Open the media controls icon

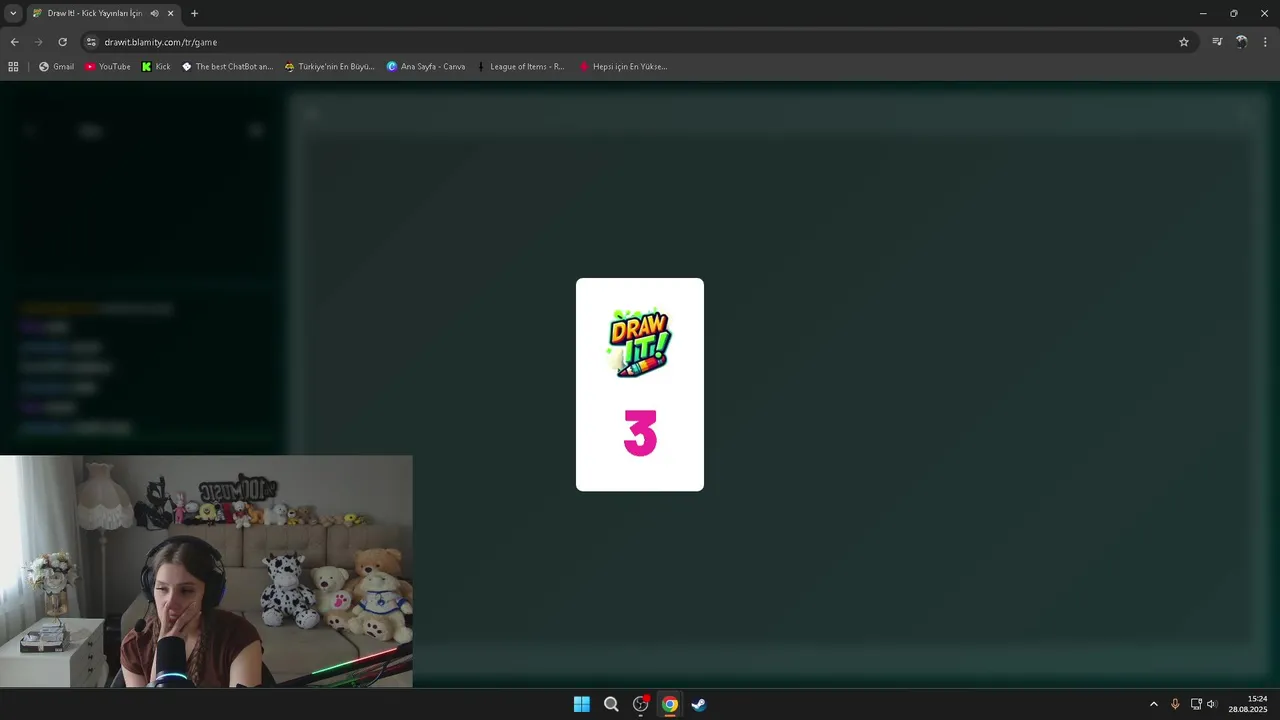coord(1217,42)
